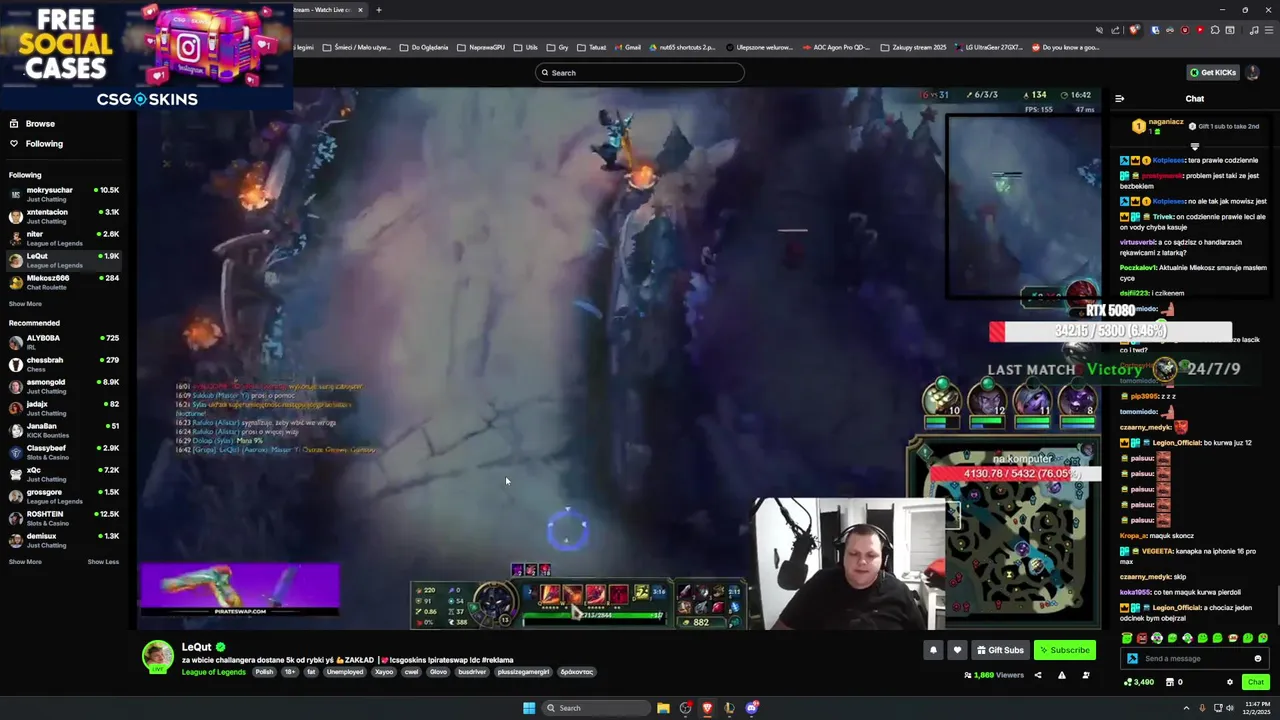This screenshot has height=720, width=1280.
Task: Open the KICKs shop icon showing 0
Action: (1174, 682)
